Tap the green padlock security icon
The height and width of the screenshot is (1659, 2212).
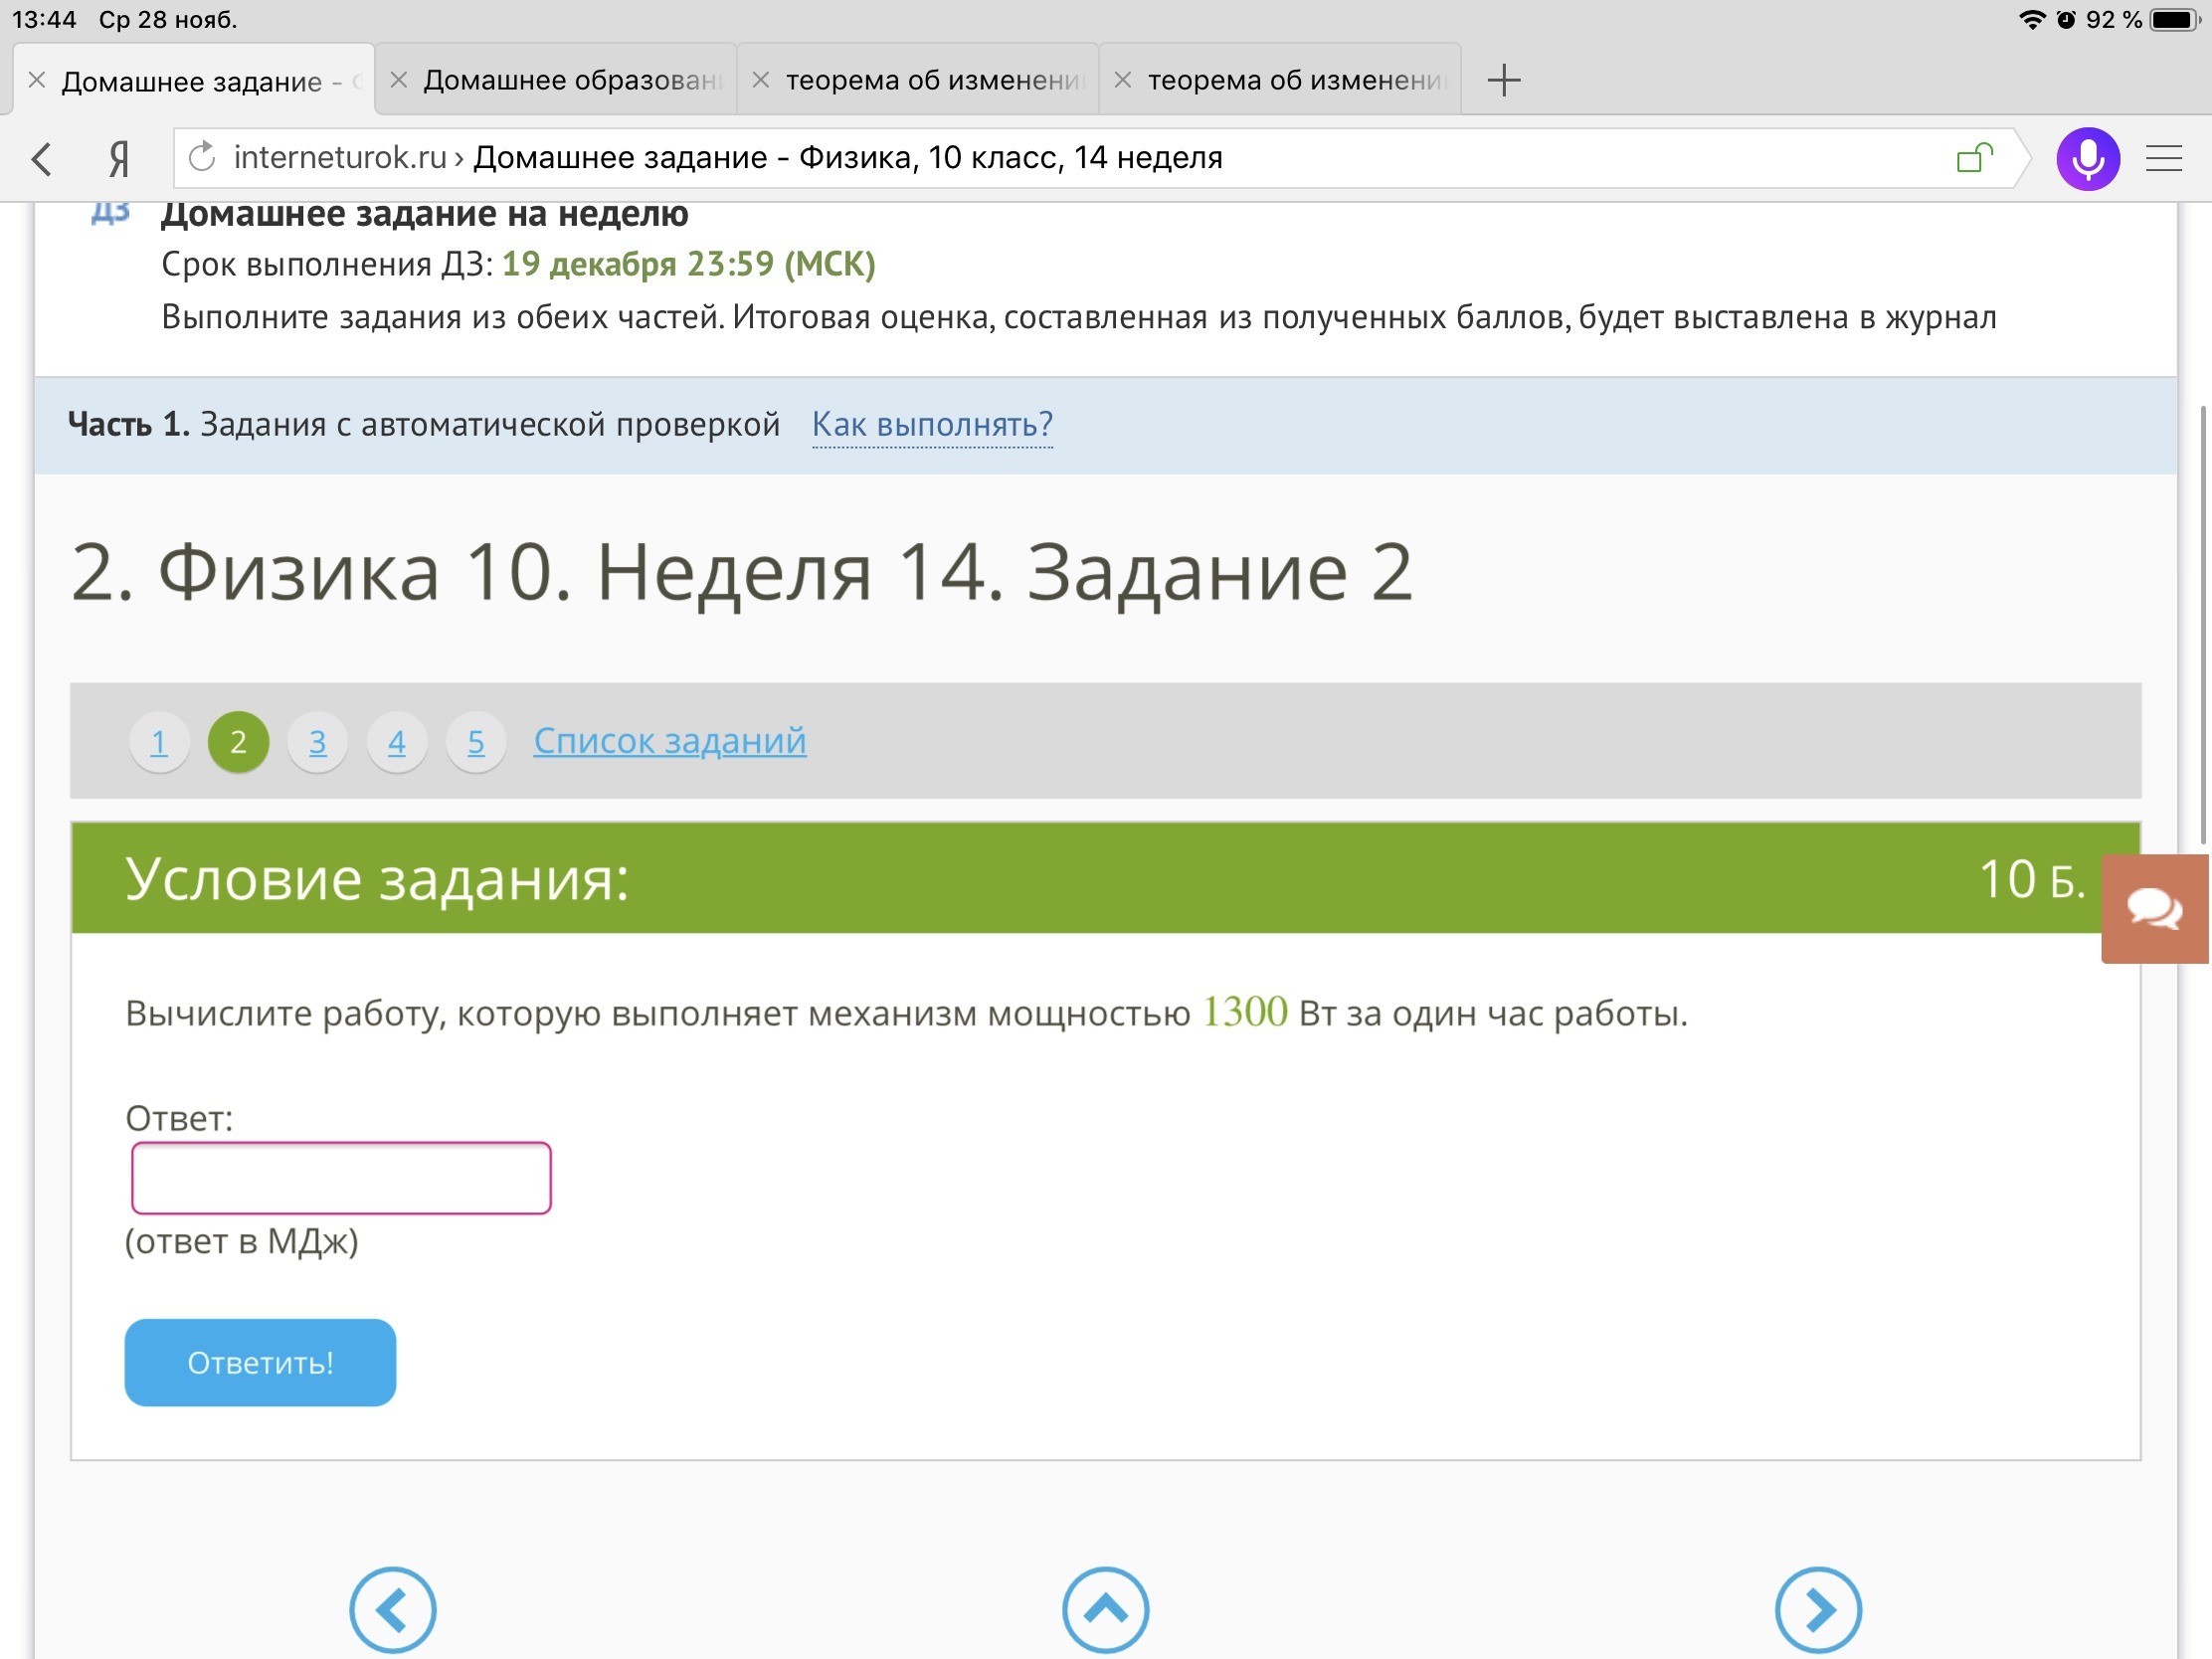(1974, 158)
